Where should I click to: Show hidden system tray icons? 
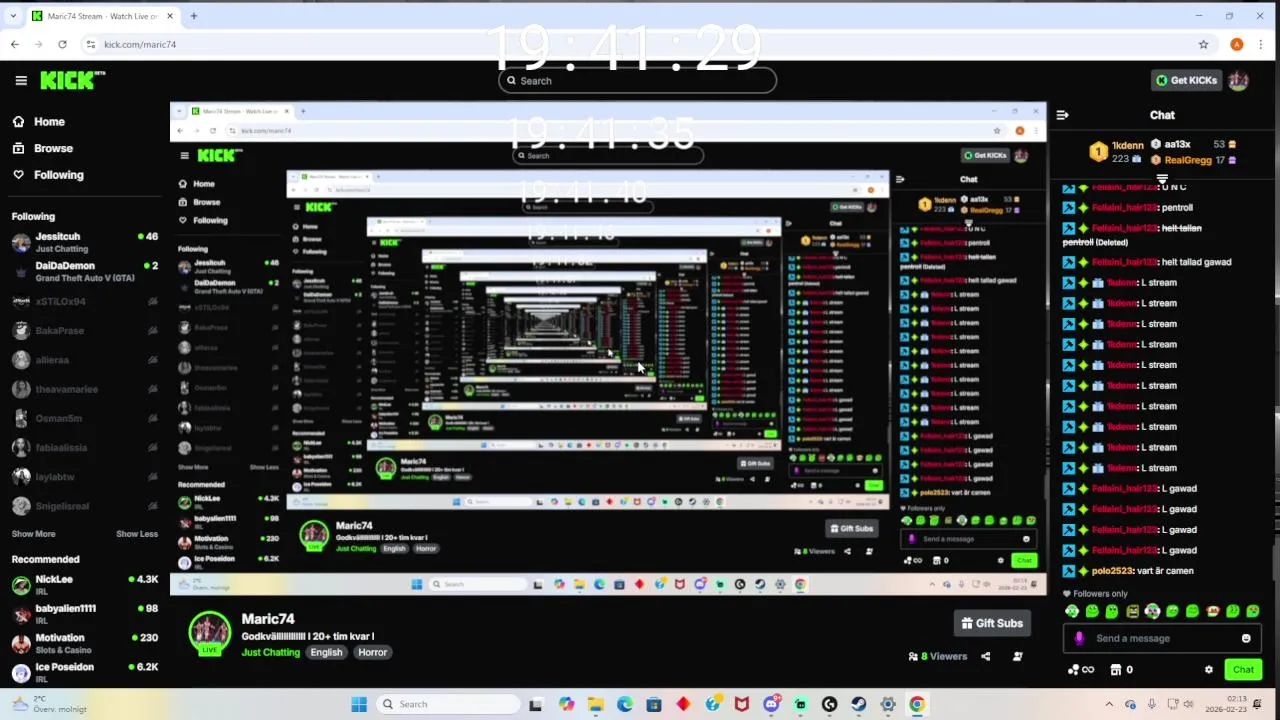click(x=1109, y=704)
